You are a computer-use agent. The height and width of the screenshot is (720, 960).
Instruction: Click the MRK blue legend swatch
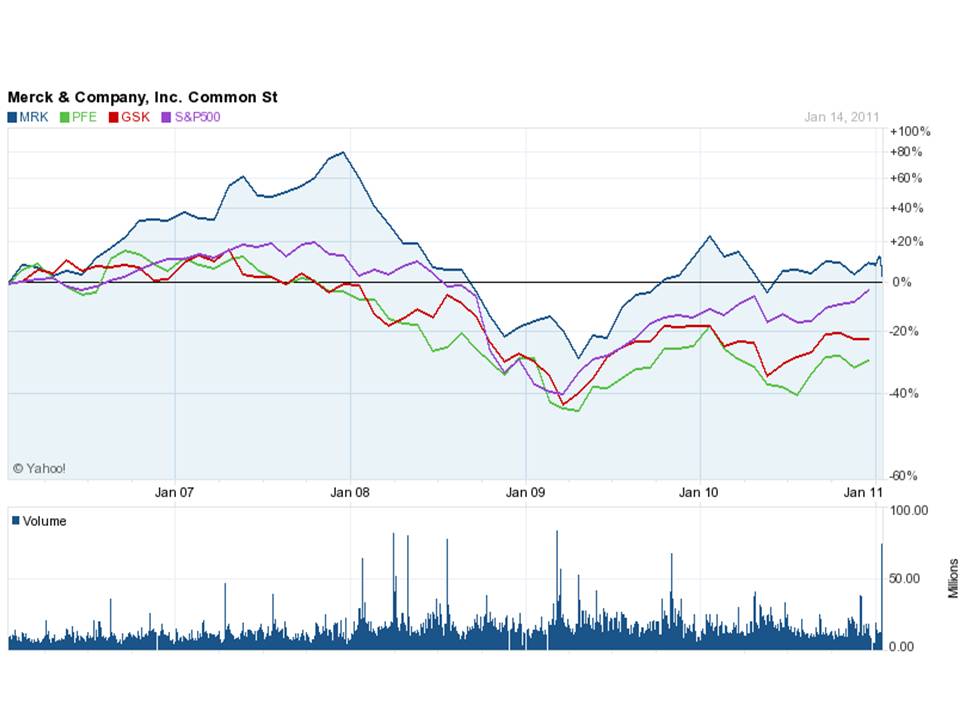point(12,117)
